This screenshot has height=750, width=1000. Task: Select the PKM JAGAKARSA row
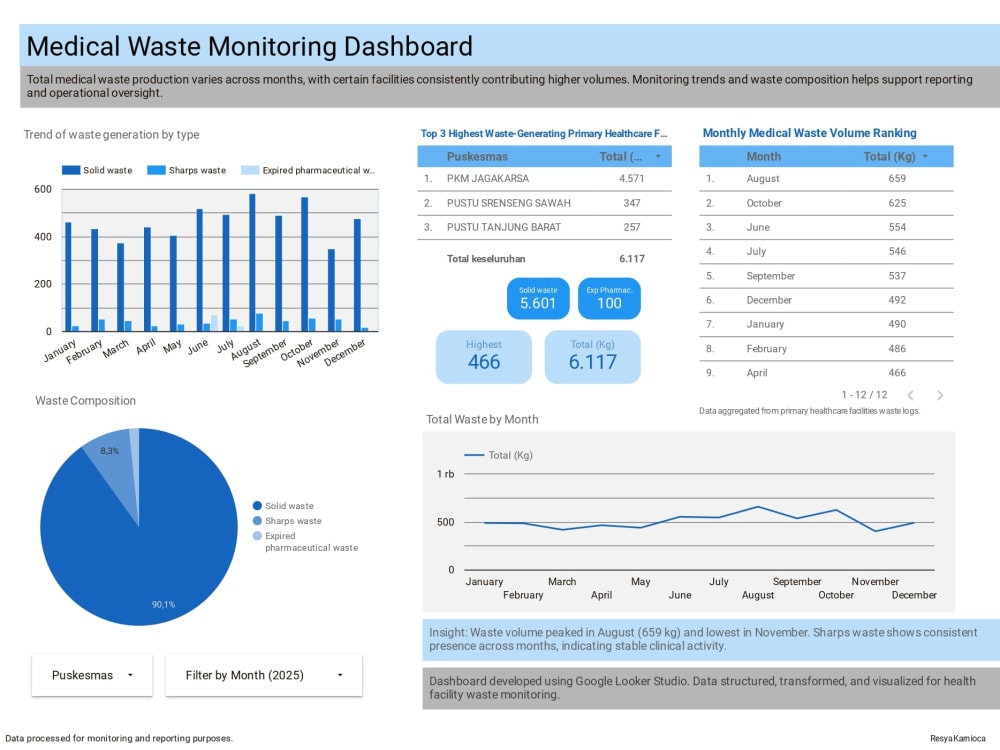(544, 179)
